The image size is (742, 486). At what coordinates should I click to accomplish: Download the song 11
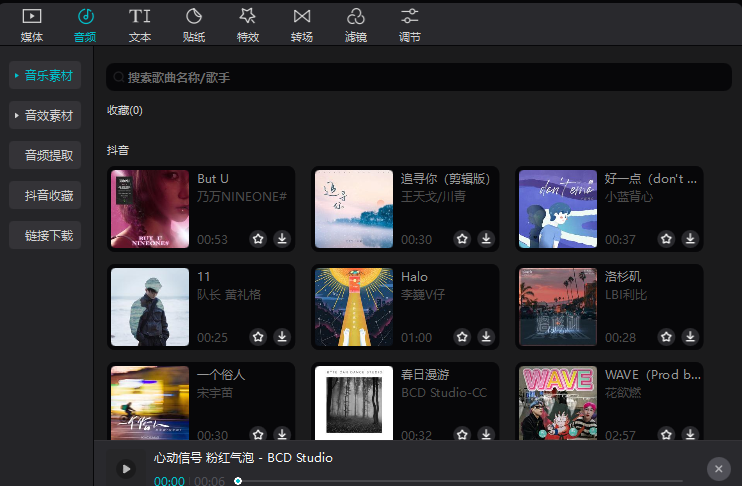(x=282, y=336)
